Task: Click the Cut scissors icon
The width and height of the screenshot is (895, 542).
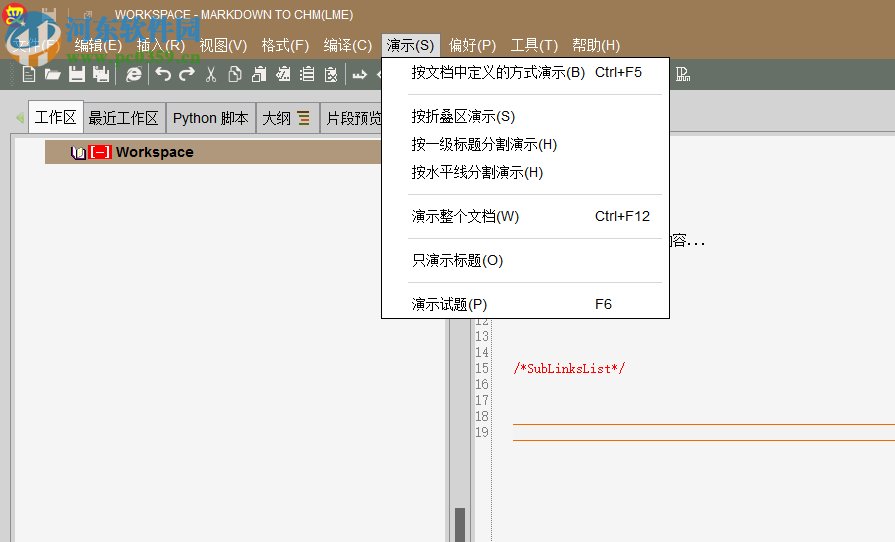Action: [x=211, y=74]
